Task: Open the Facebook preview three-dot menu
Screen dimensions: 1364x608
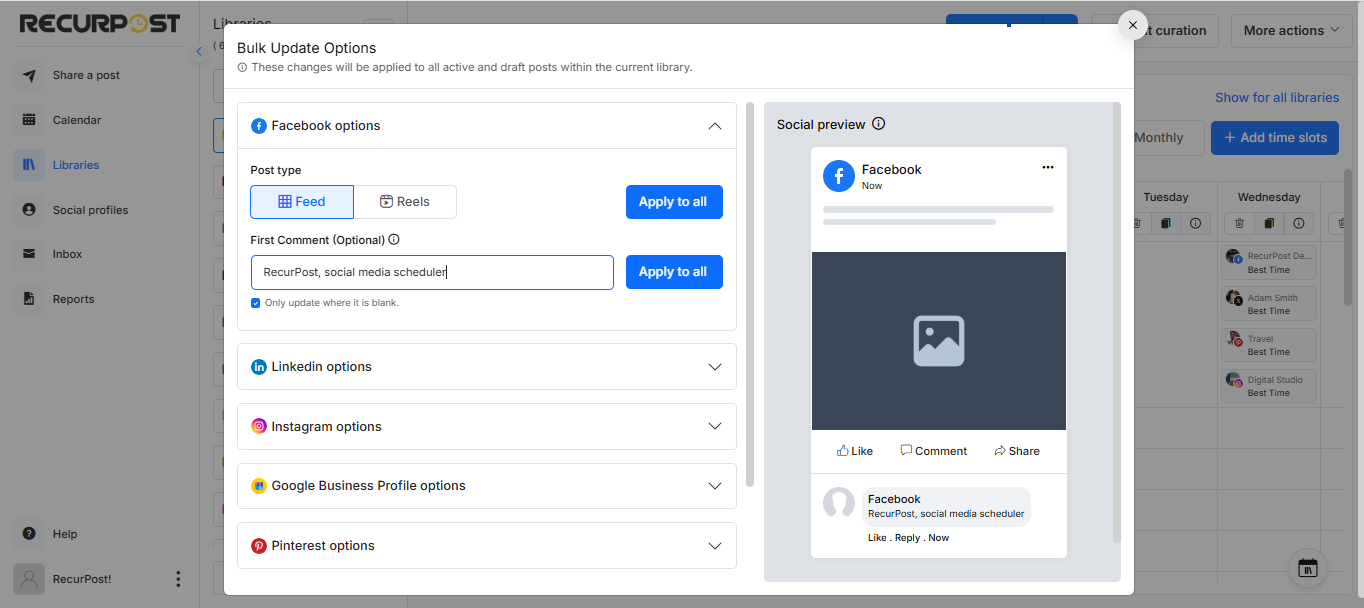Action: coord(1048,167)
